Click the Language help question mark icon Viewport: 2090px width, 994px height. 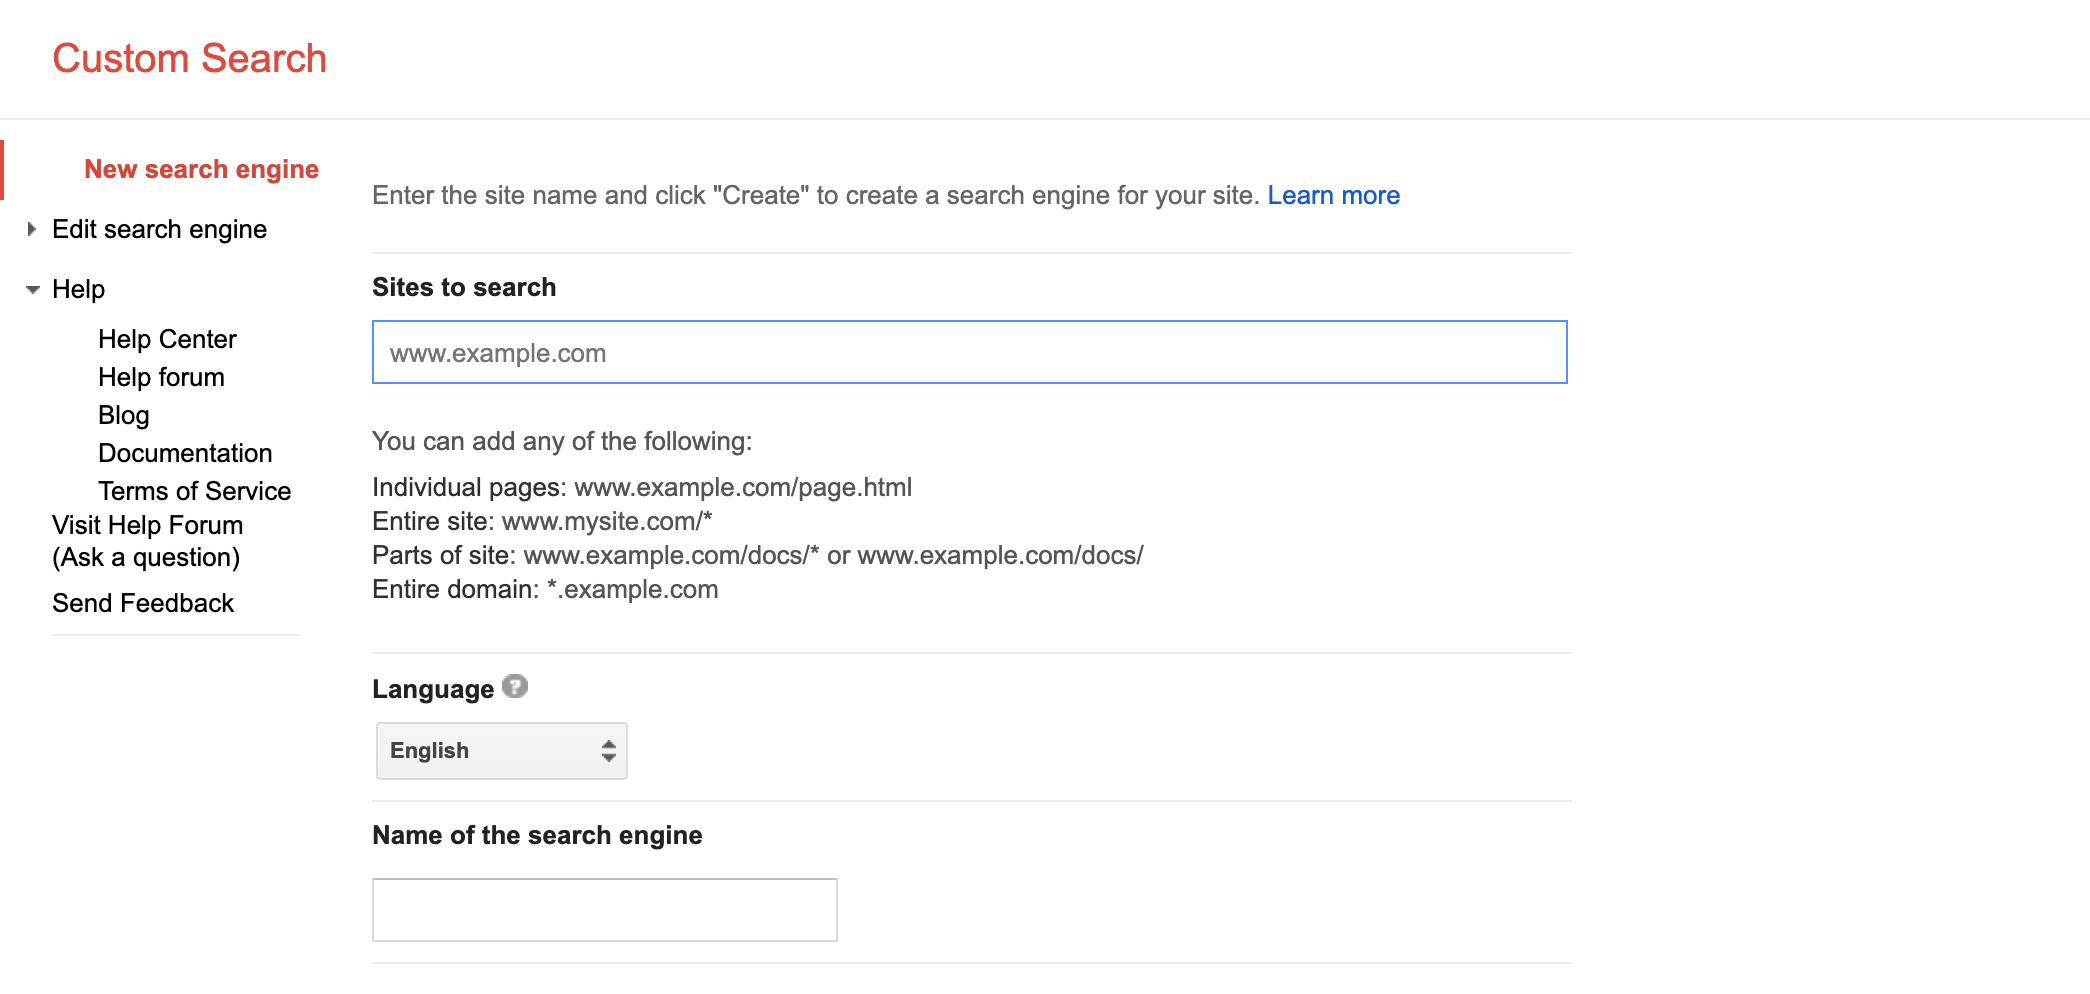pyautogui.click(x=515, y=687)
